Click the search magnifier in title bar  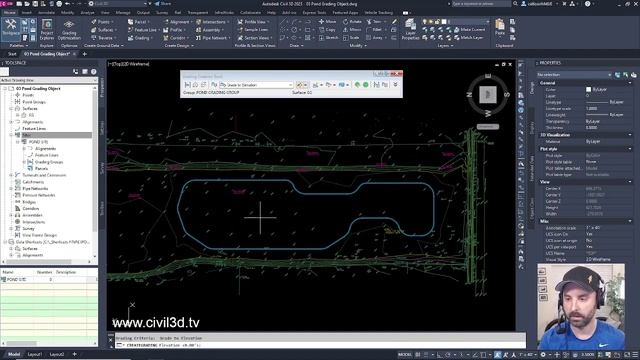[x=515, y=4]
